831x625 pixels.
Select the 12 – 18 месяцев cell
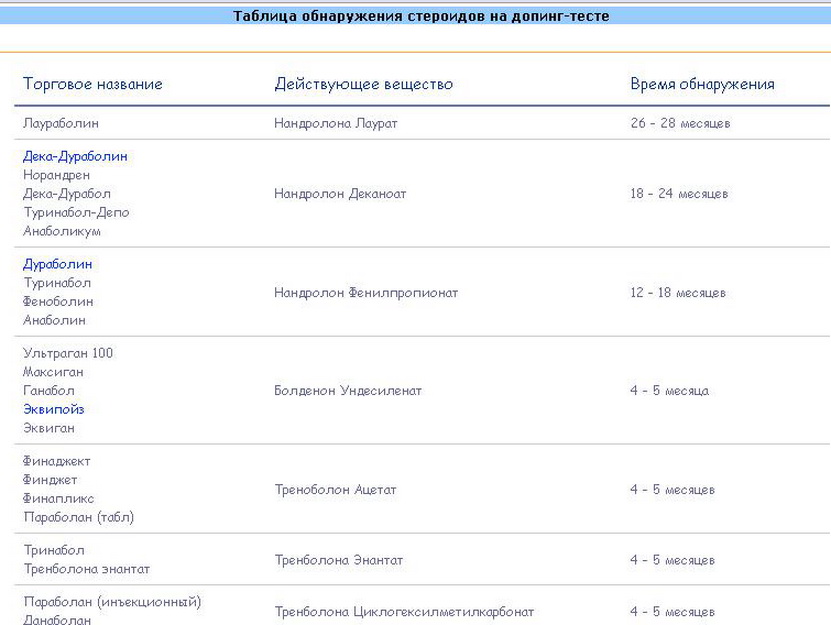[678, 293]
